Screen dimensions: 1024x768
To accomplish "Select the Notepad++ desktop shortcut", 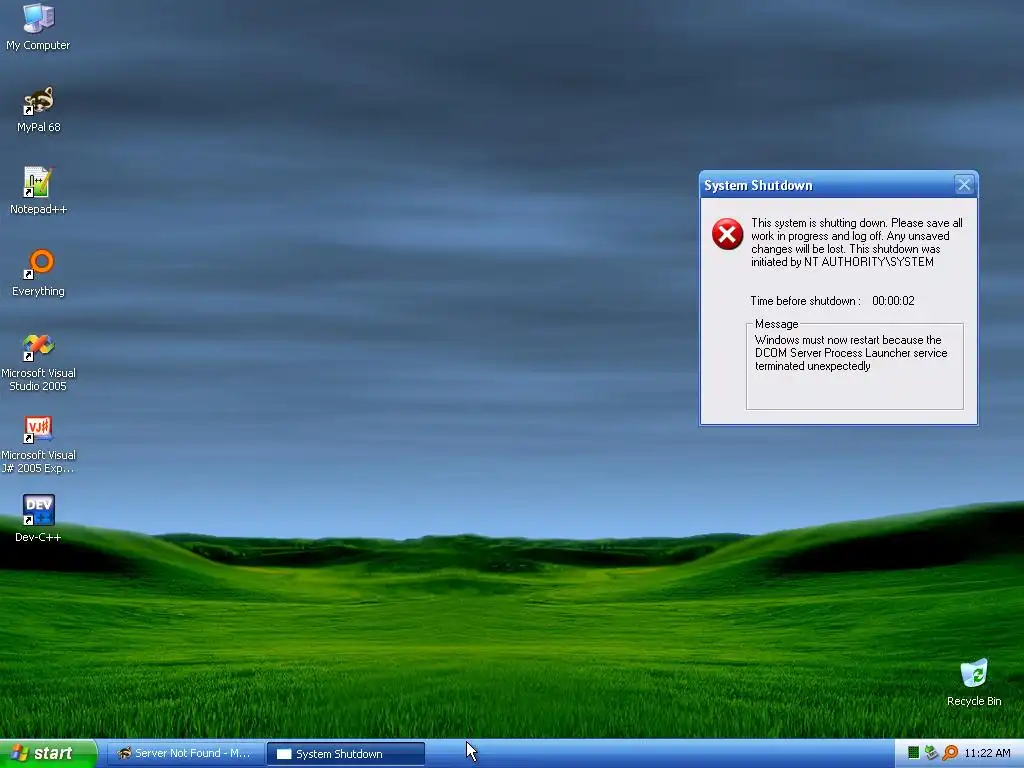I will coord(38,191).
